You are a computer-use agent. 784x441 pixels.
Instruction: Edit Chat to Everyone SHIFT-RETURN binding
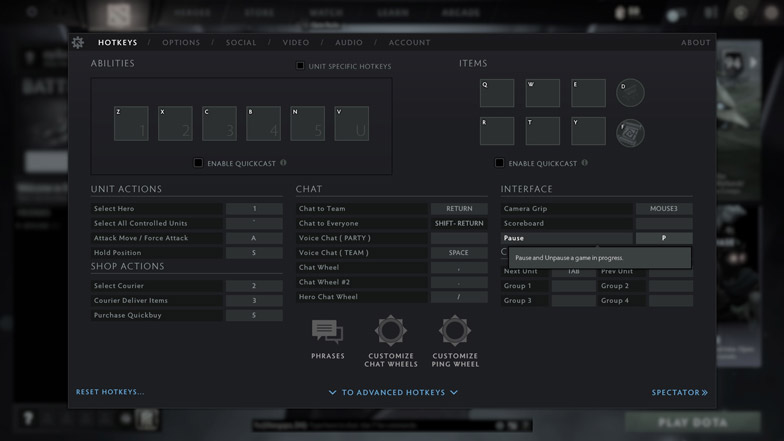[459, 224]
